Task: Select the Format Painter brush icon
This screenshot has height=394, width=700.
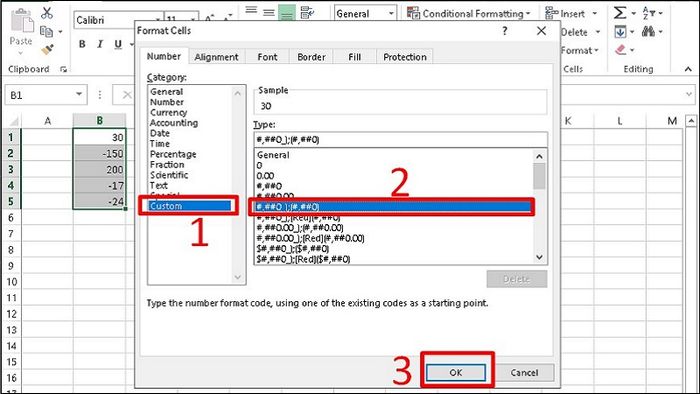Action: [47, 49]
